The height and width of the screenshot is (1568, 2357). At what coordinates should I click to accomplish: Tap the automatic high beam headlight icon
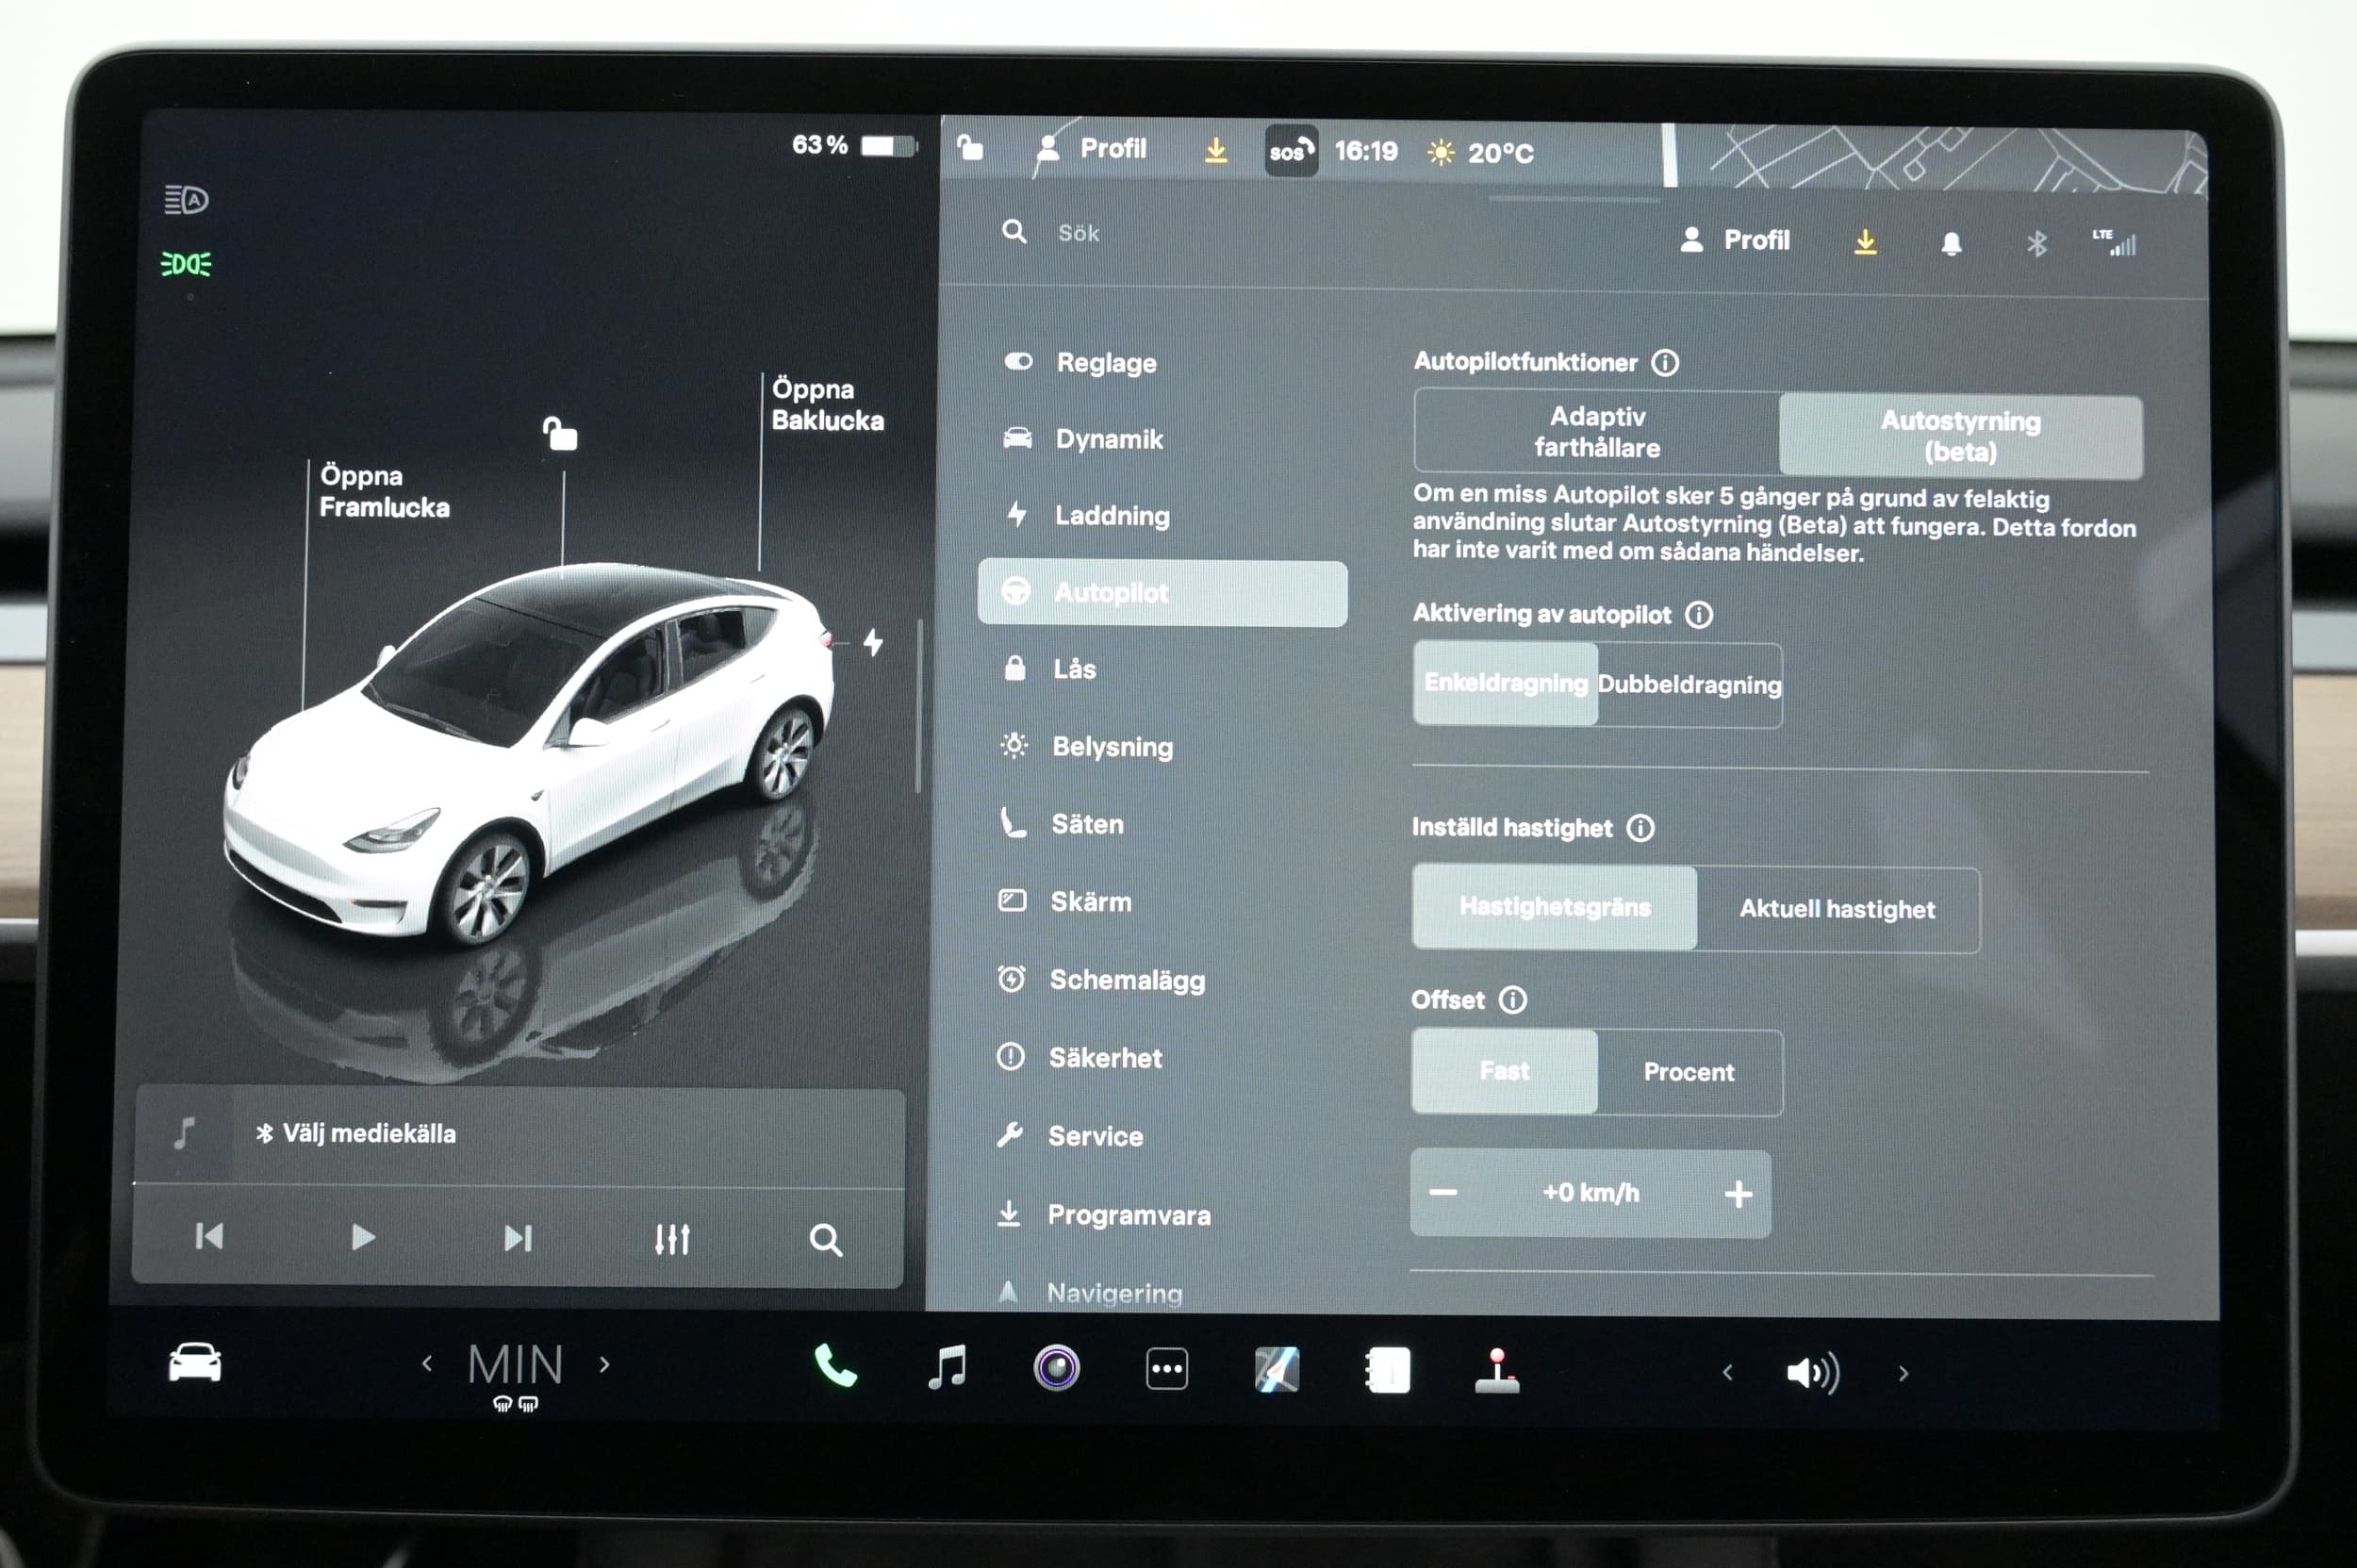click(x=186, y=200)
